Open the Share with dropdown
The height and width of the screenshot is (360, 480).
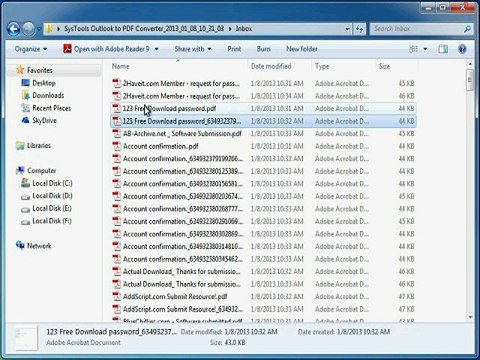(x=193, y=49)
